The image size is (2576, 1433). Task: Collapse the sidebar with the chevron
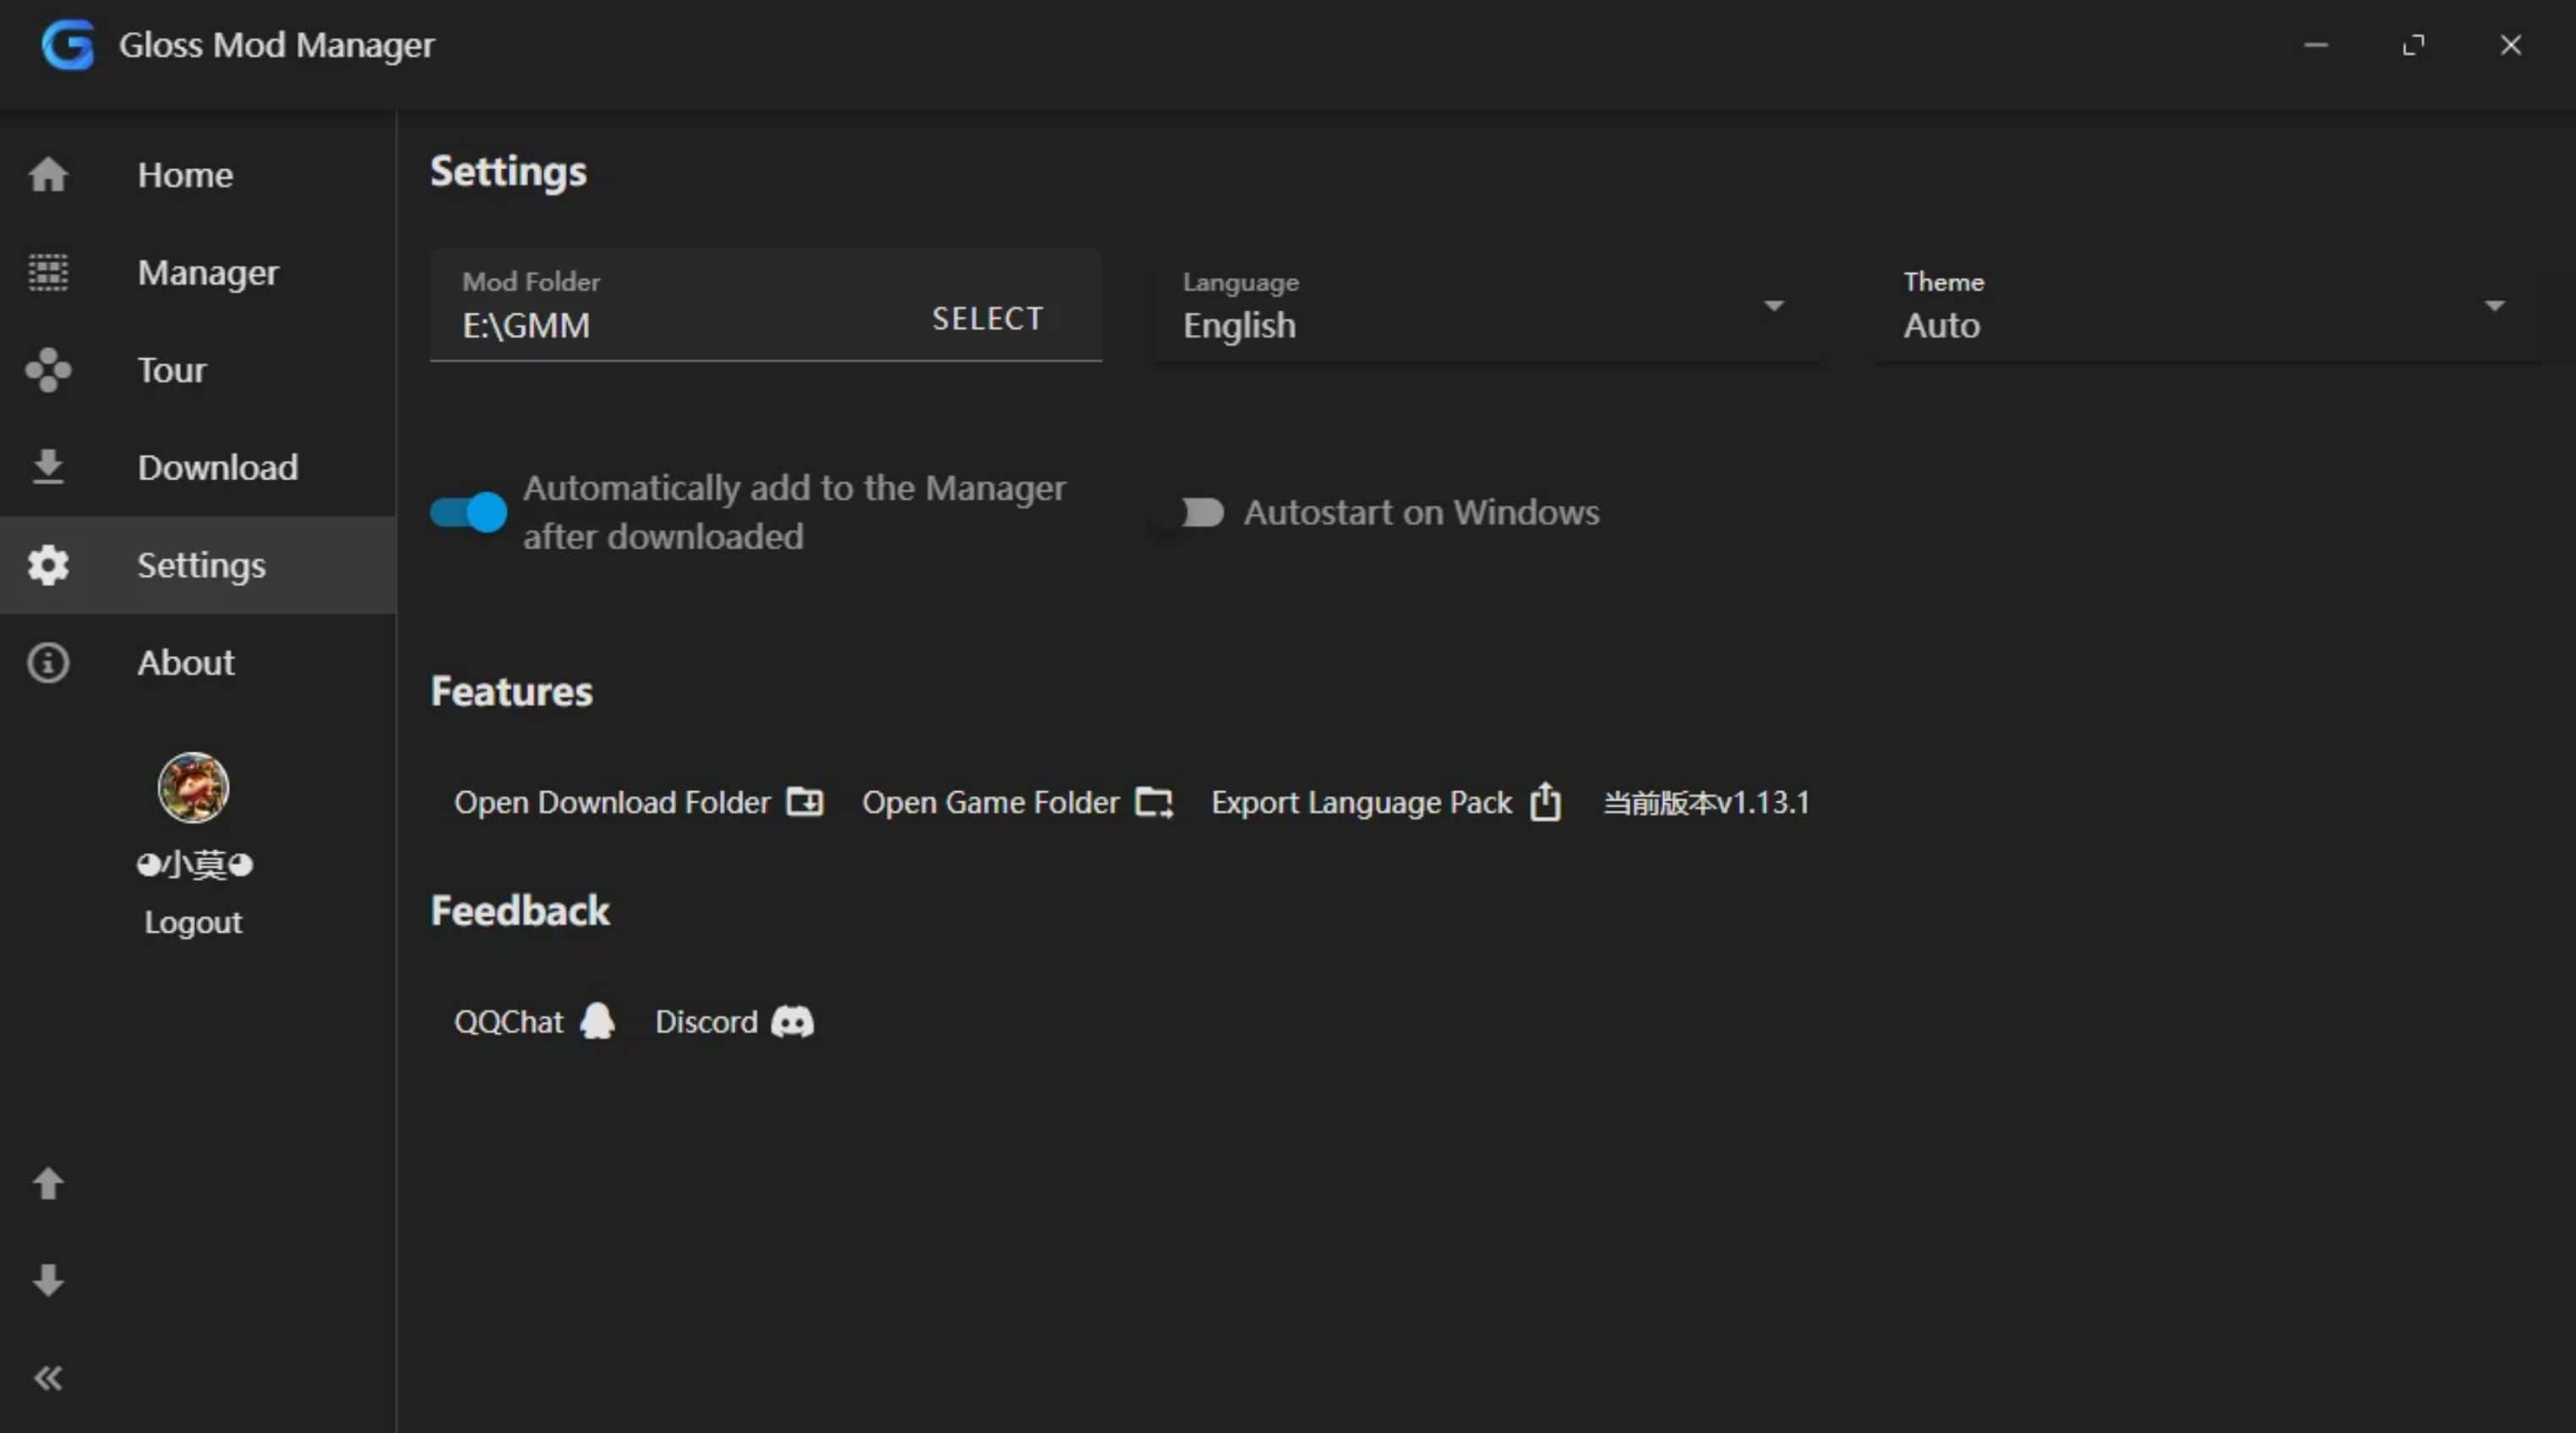click(x=48, y=1377)
